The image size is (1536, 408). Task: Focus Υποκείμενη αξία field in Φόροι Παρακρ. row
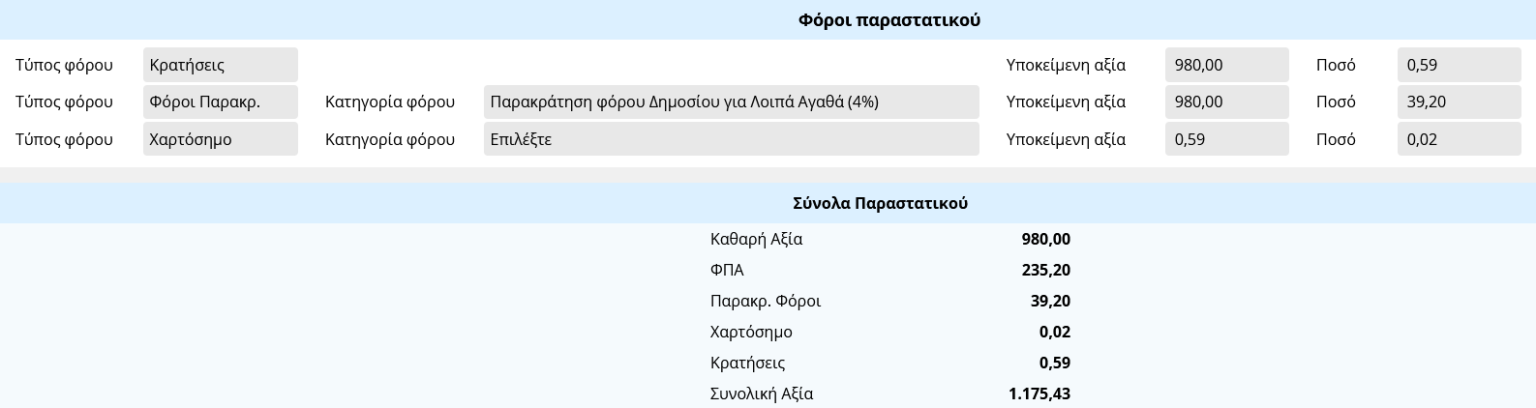tap(1227, 102)
